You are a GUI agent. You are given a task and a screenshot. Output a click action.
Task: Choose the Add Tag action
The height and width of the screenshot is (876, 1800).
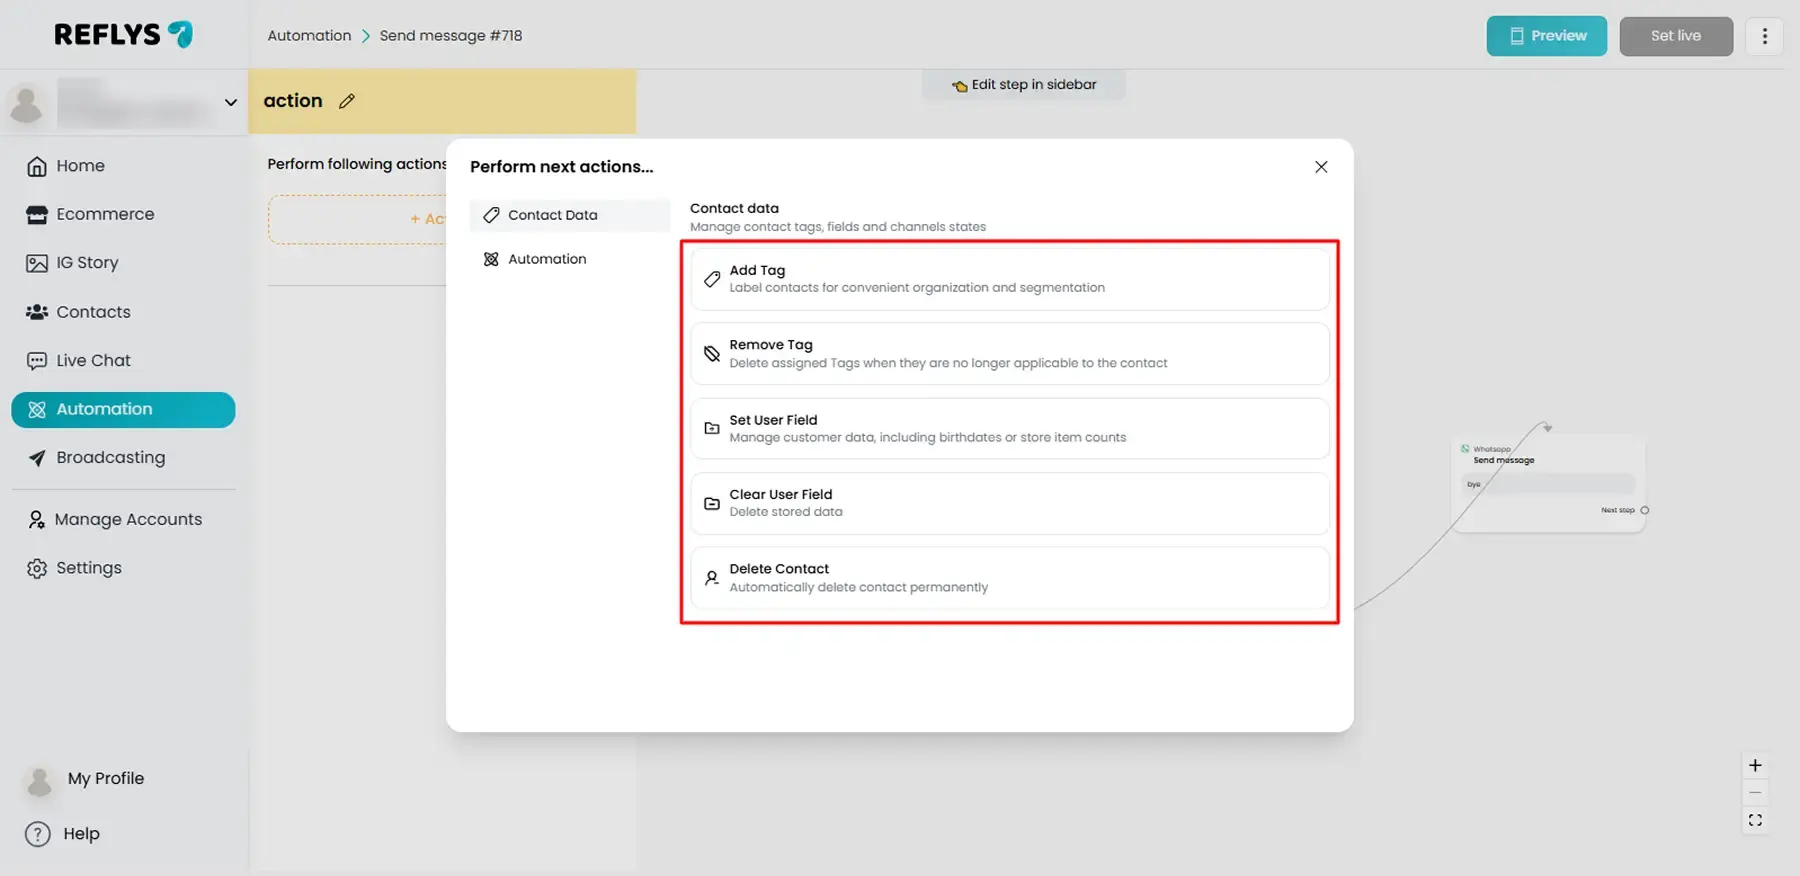point(1009,279)
